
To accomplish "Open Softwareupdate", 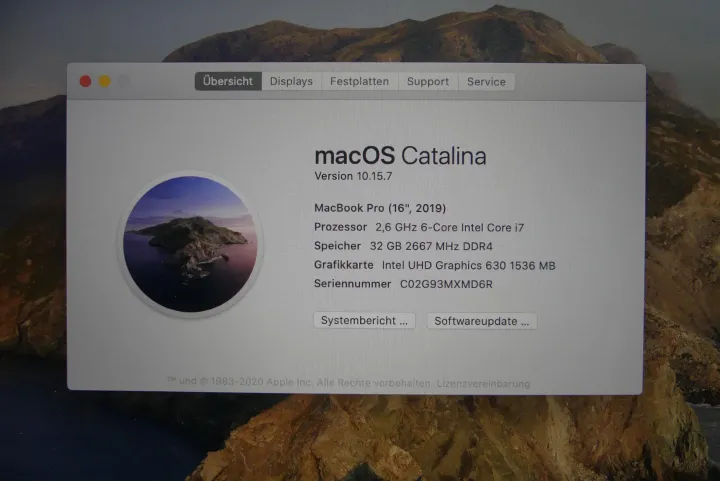I will pos(482,321).
